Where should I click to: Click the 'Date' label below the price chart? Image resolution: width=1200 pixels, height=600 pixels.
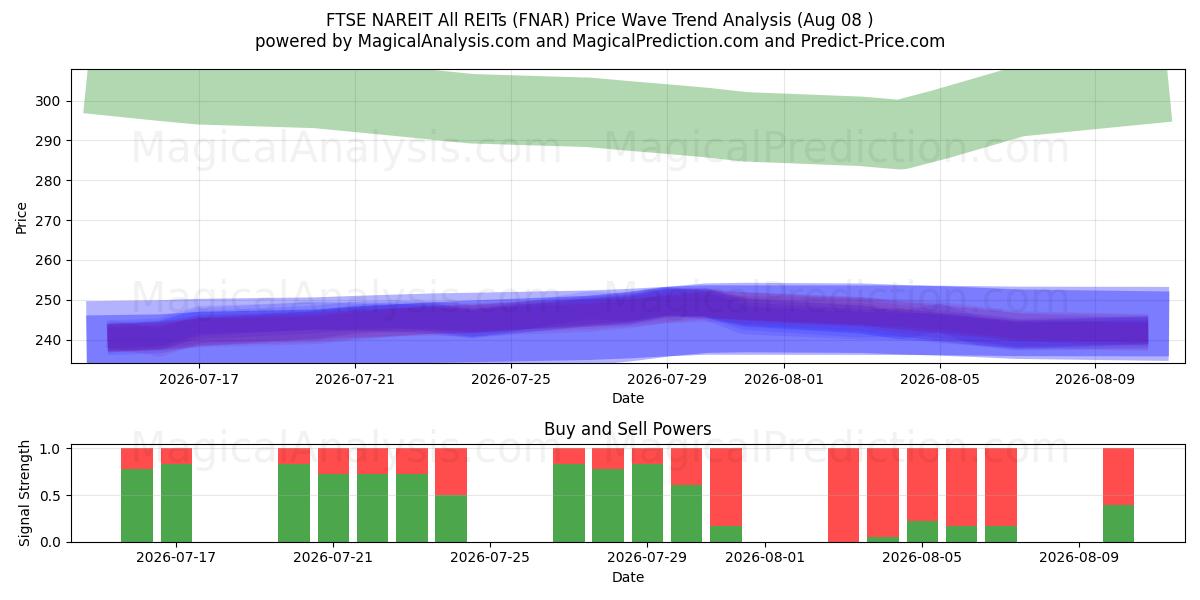point(628,398)
